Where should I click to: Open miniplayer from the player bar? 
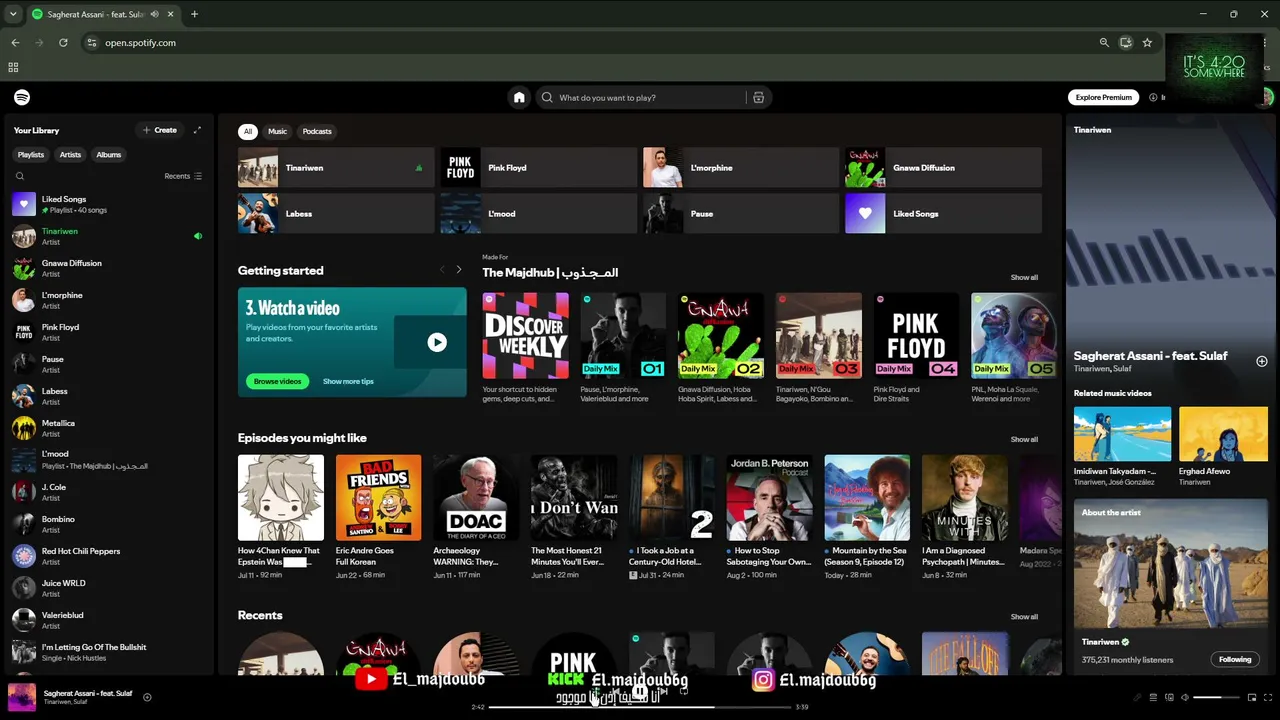[1252, 697]
